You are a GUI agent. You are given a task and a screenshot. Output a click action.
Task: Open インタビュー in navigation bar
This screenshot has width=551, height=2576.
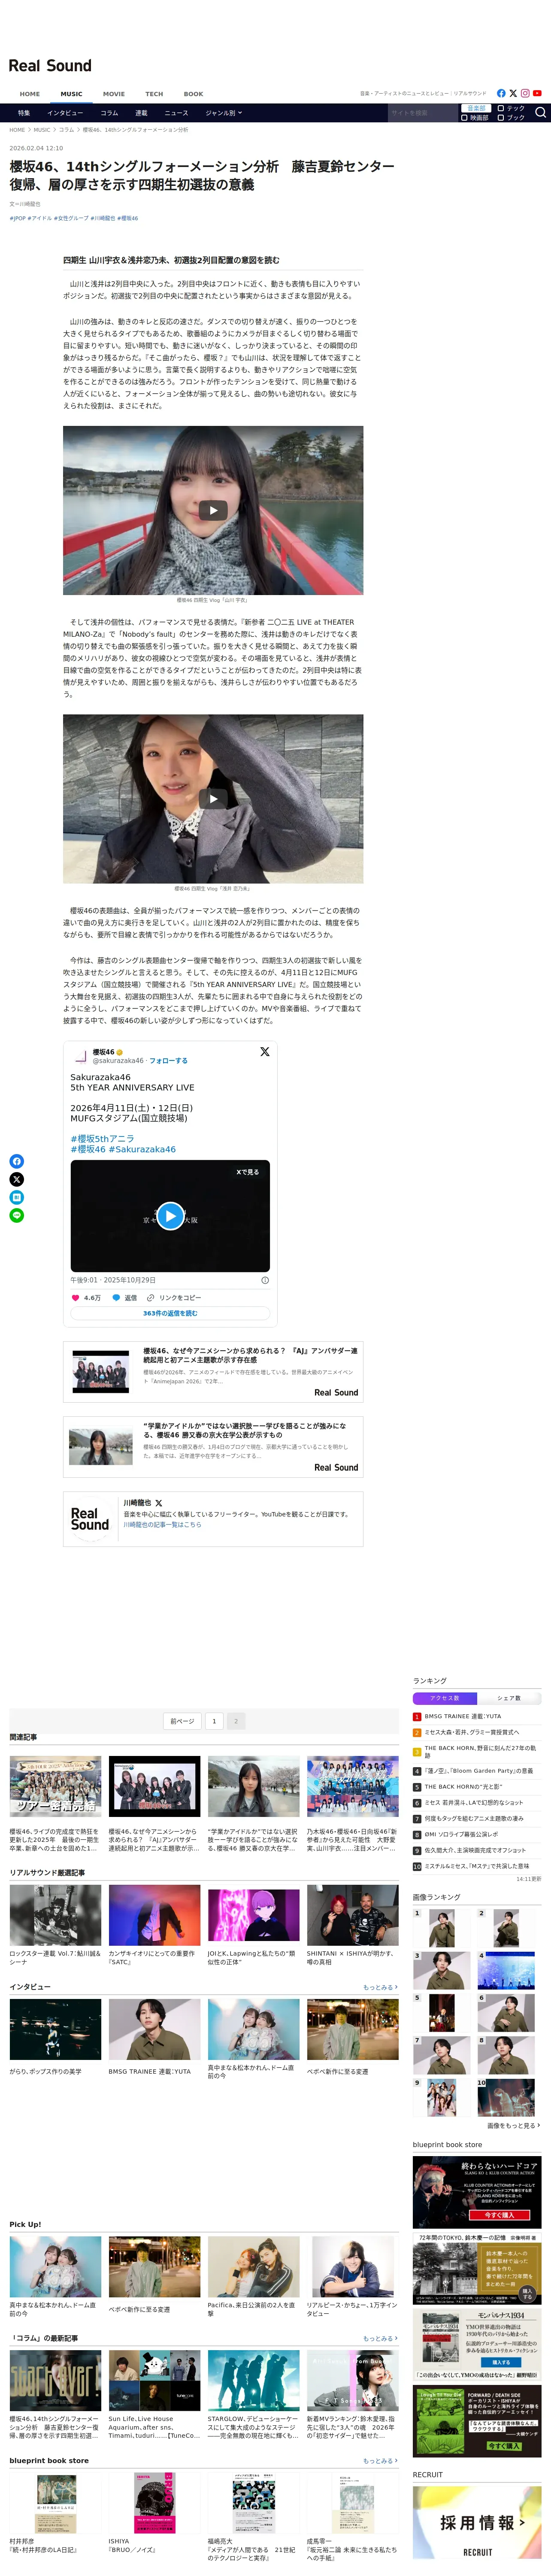click(65, 113)
